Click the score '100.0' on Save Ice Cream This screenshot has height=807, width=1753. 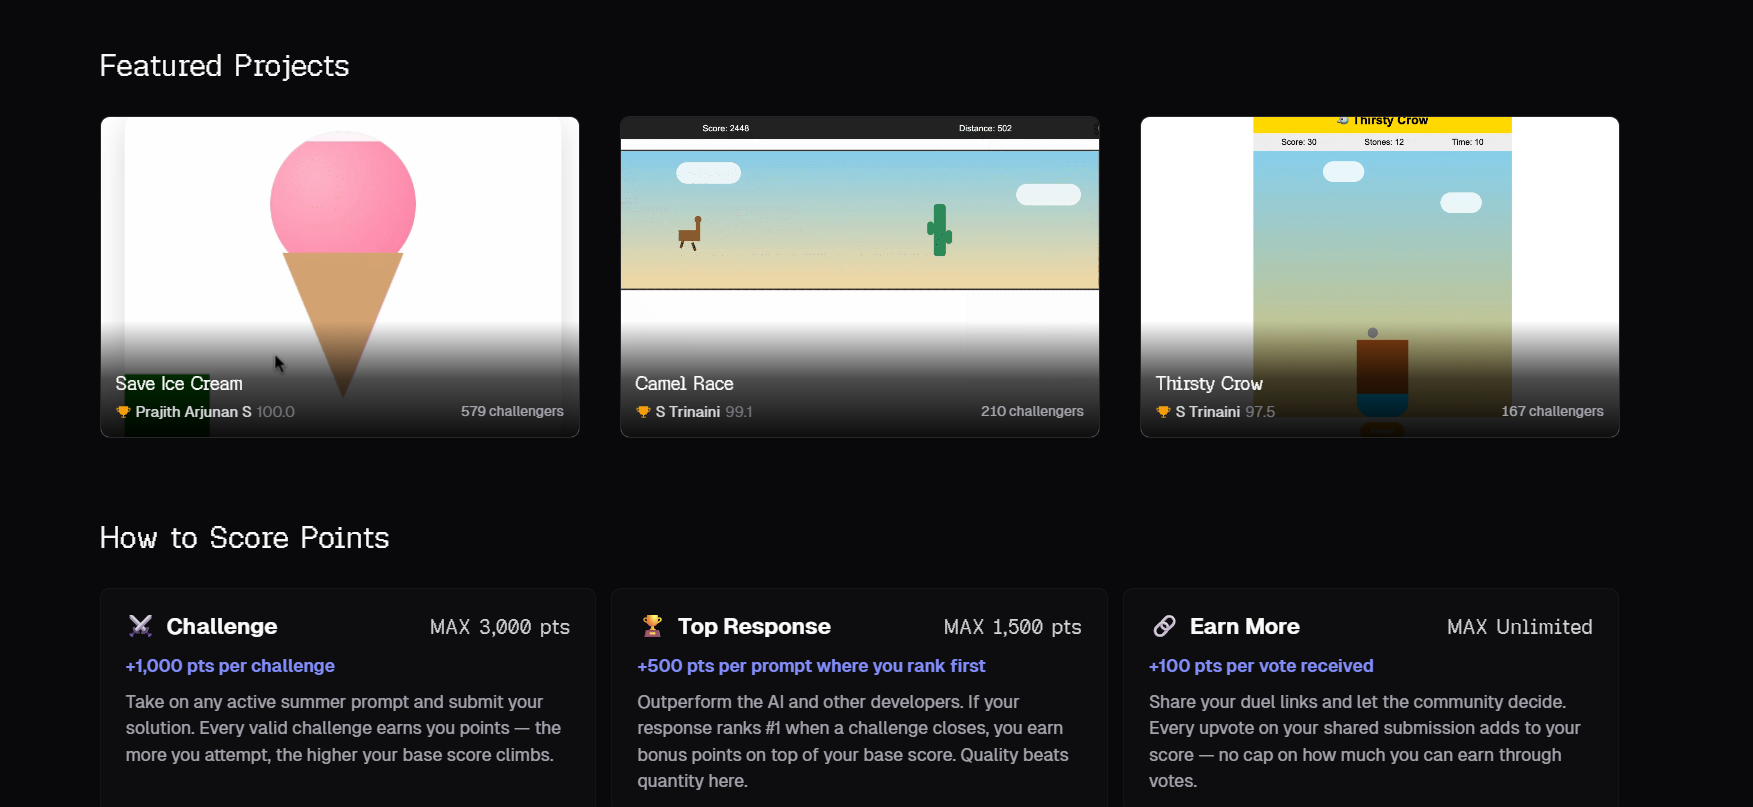[275, 412]
